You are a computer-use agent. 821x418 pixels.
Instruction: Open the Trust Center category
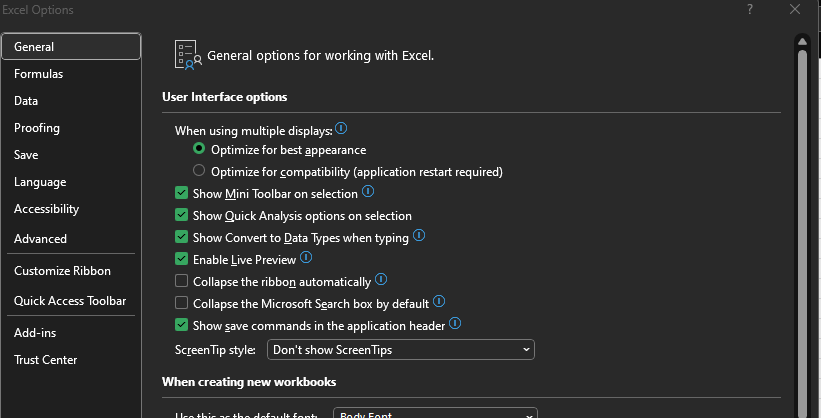[x=46, y=360]
